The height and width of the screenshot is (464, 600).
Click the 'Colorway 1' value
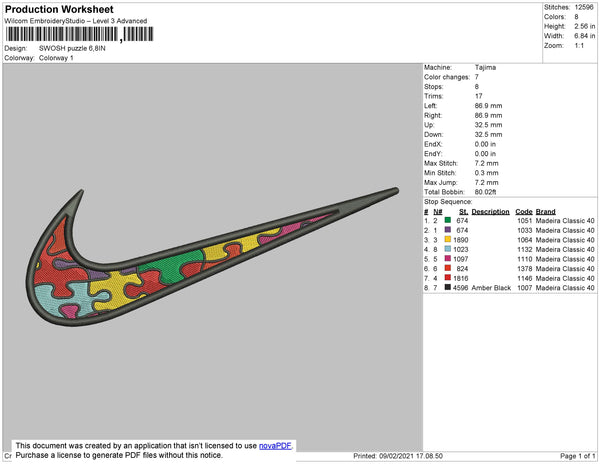point(56,58)
